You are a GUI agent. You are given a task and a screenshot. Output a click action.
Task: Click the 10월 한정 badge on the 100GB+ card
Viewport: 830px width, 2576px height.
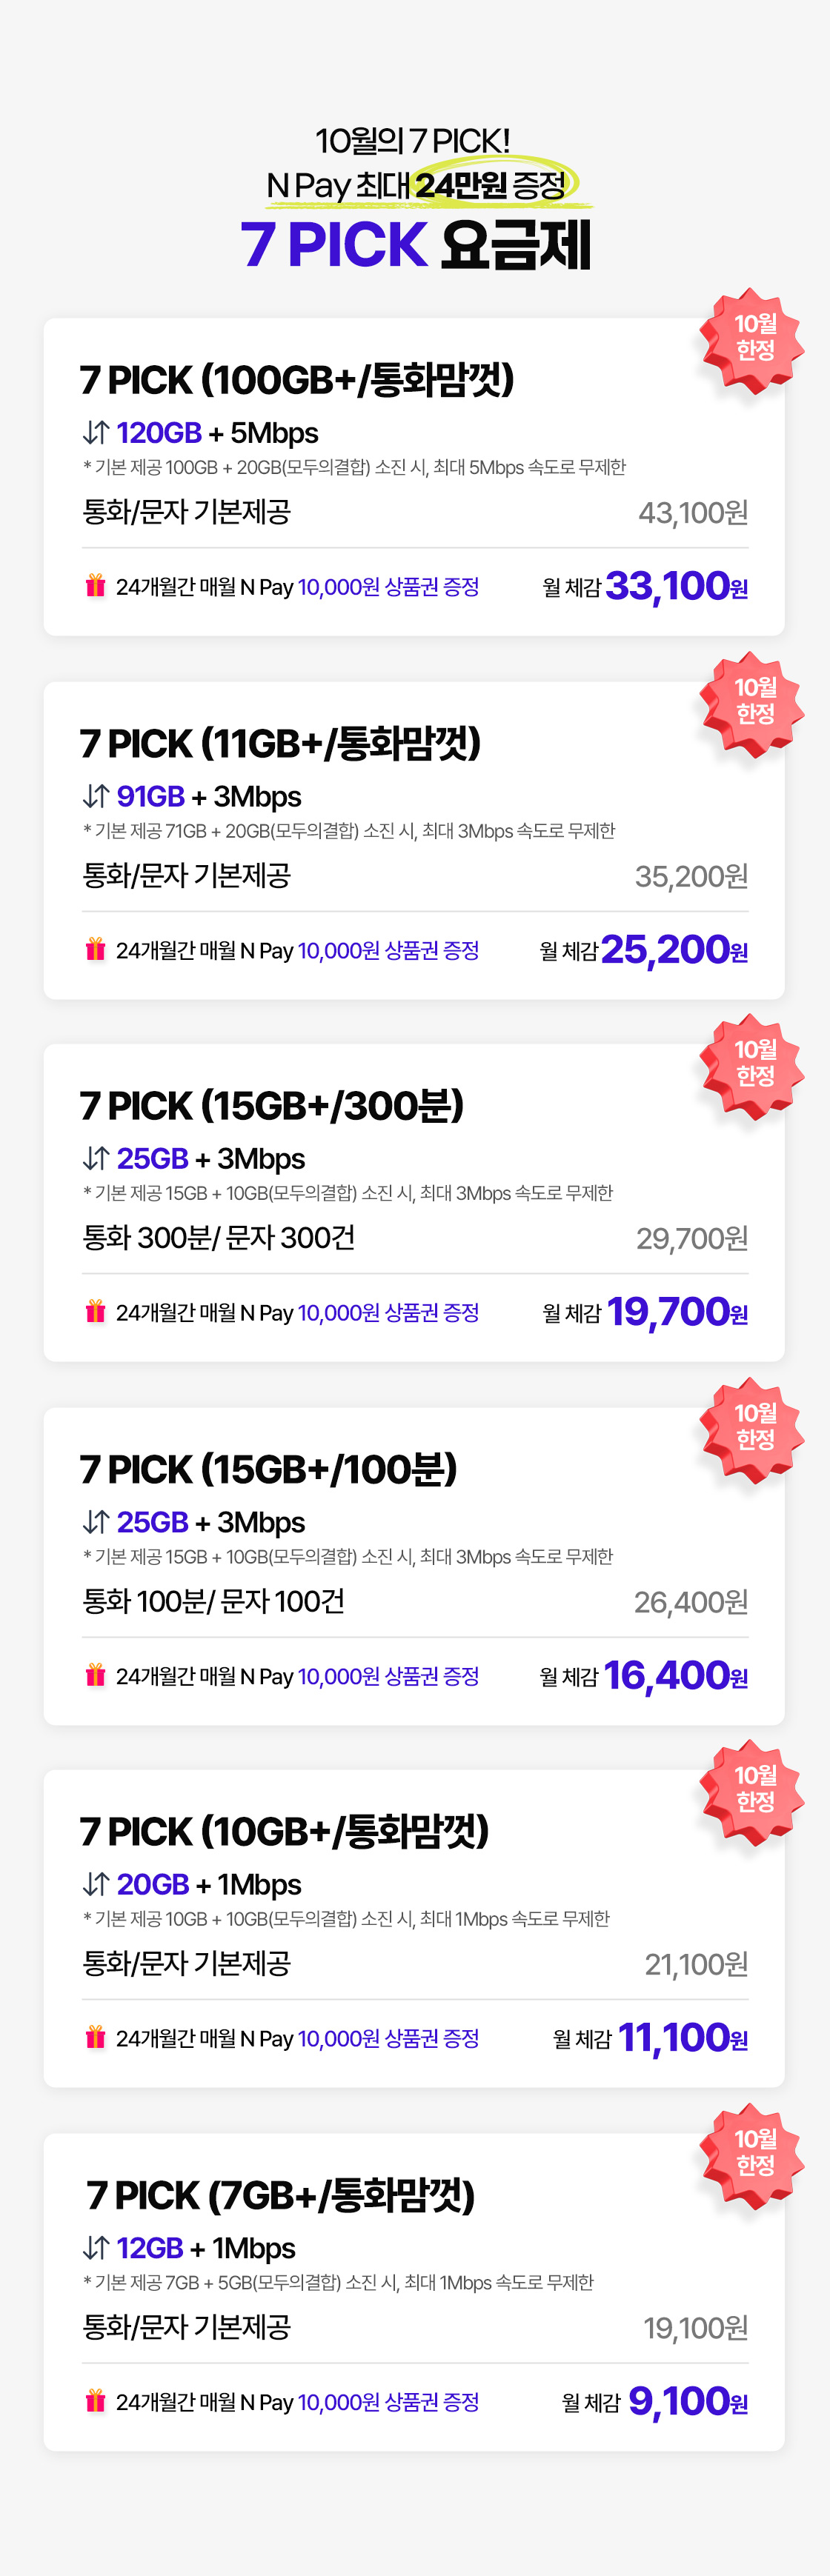click(x=753, y=338)
